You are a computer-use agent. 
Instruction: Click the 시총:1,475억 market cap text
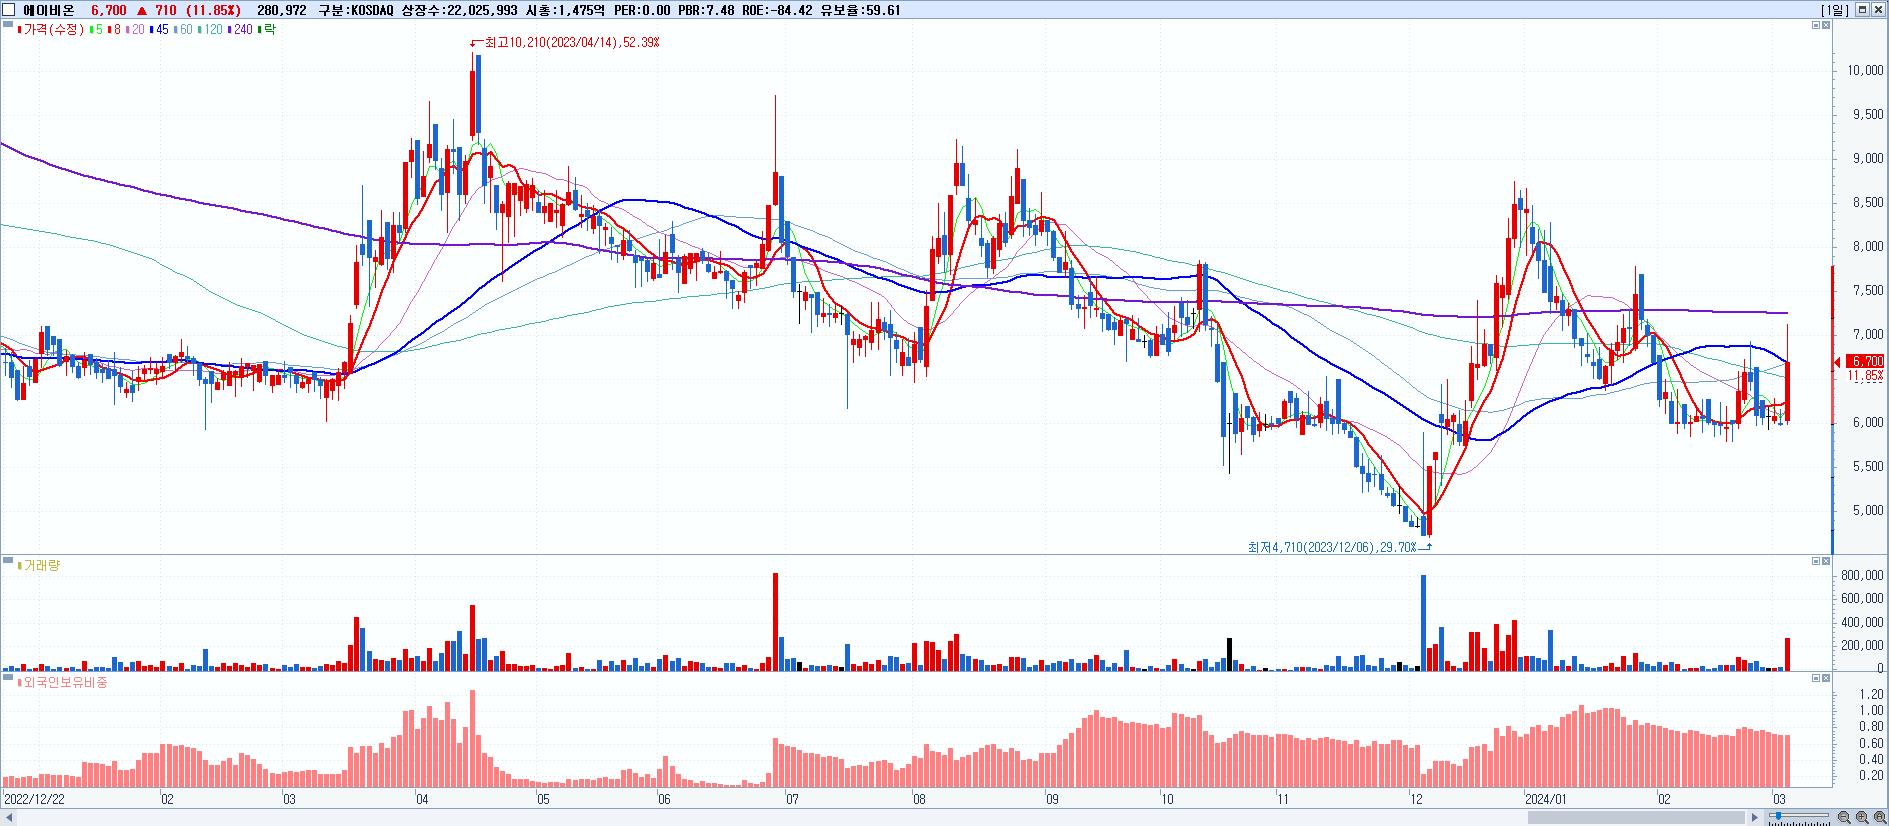click(x=565, y=10)
